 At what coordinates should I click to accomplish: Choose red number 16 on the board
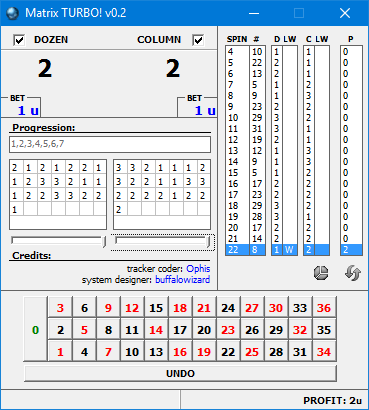(x=180, y=352)
